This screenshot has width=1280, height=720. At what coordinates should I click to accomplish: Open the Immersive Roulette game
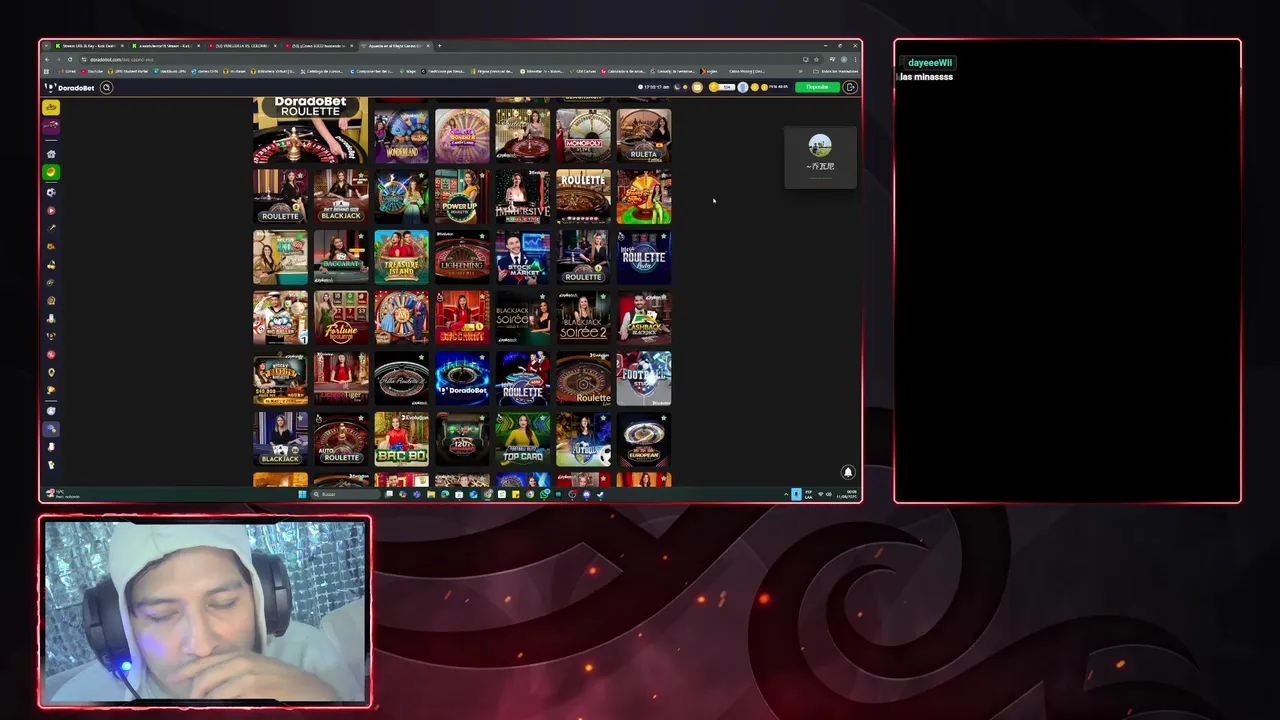[523, 196]
